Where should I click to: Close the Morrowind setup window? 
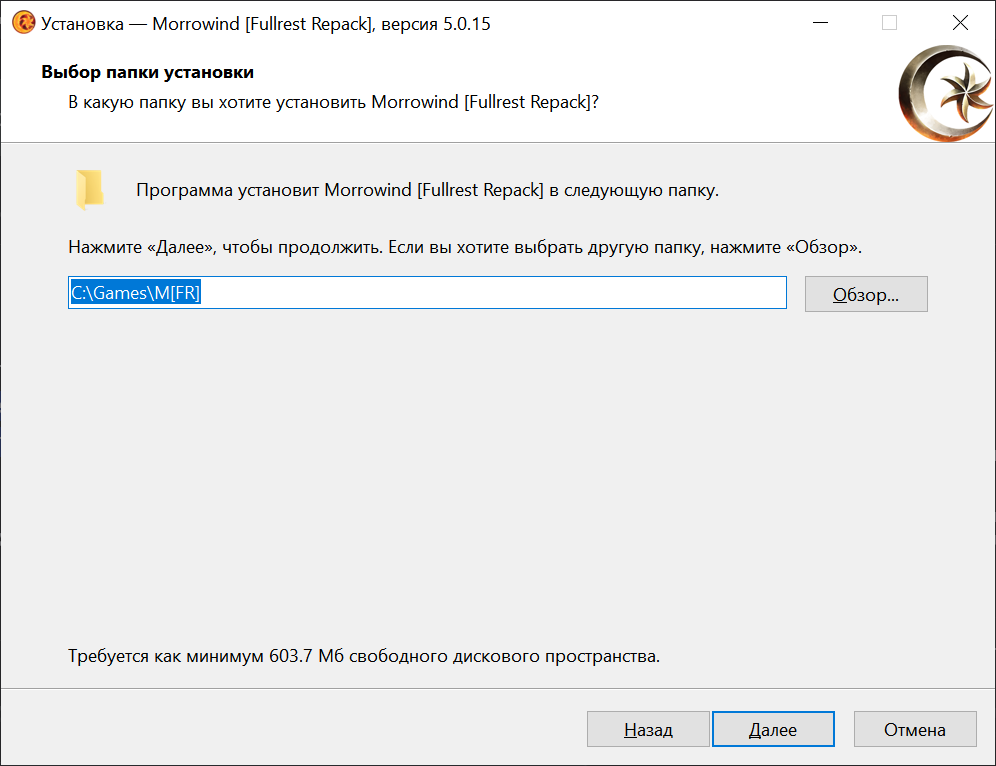point(960,23)
